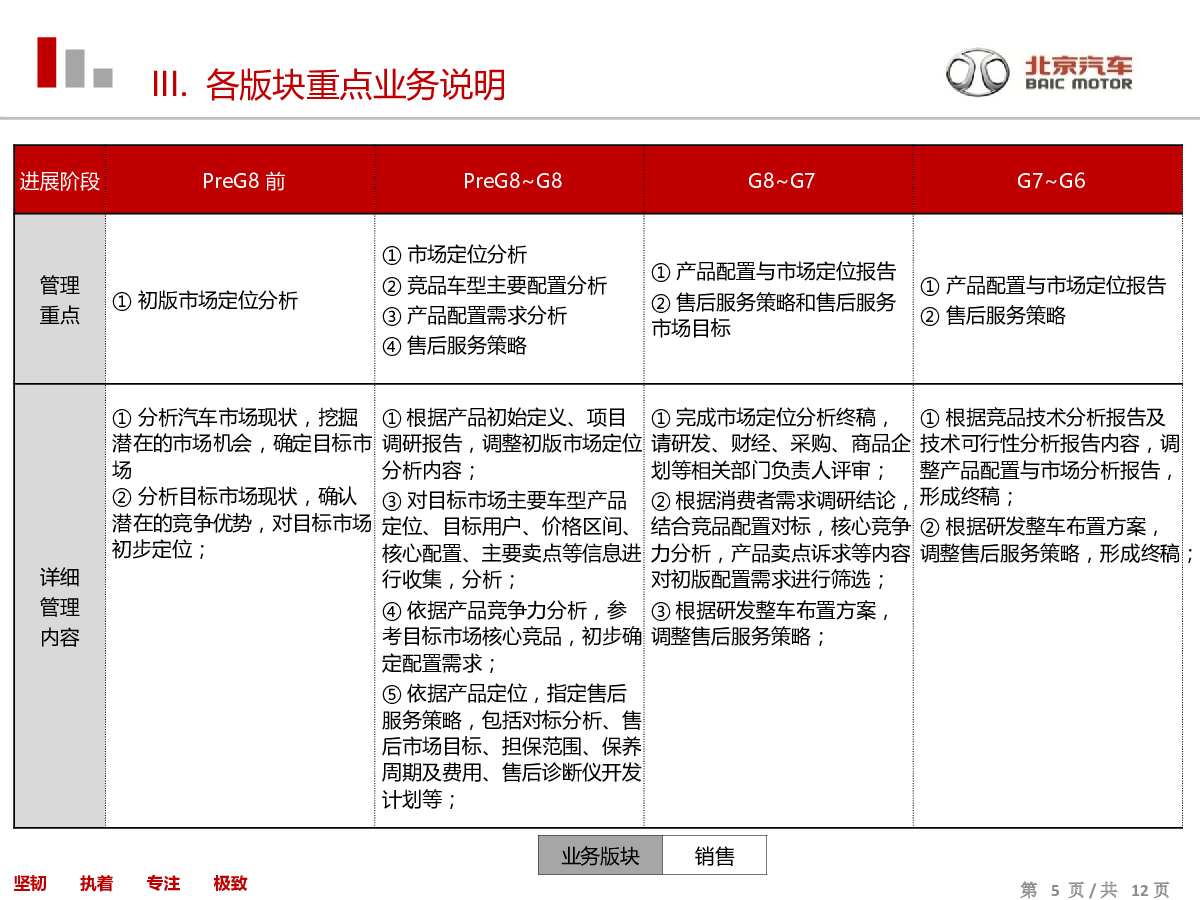The image size is (1200, 900).
Task: Click the 进展阶段 header cell
Action: (x=60, y=181)
